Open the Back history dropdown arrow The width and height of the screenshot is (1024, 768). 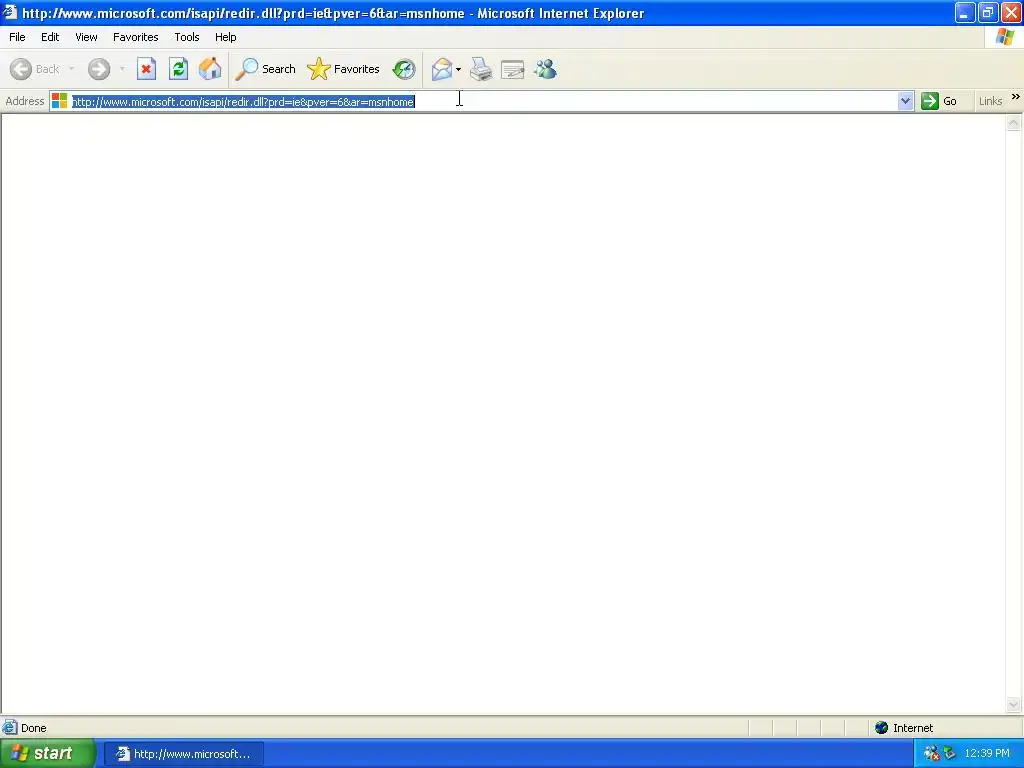pyautogui.click(x=71, y=69)
